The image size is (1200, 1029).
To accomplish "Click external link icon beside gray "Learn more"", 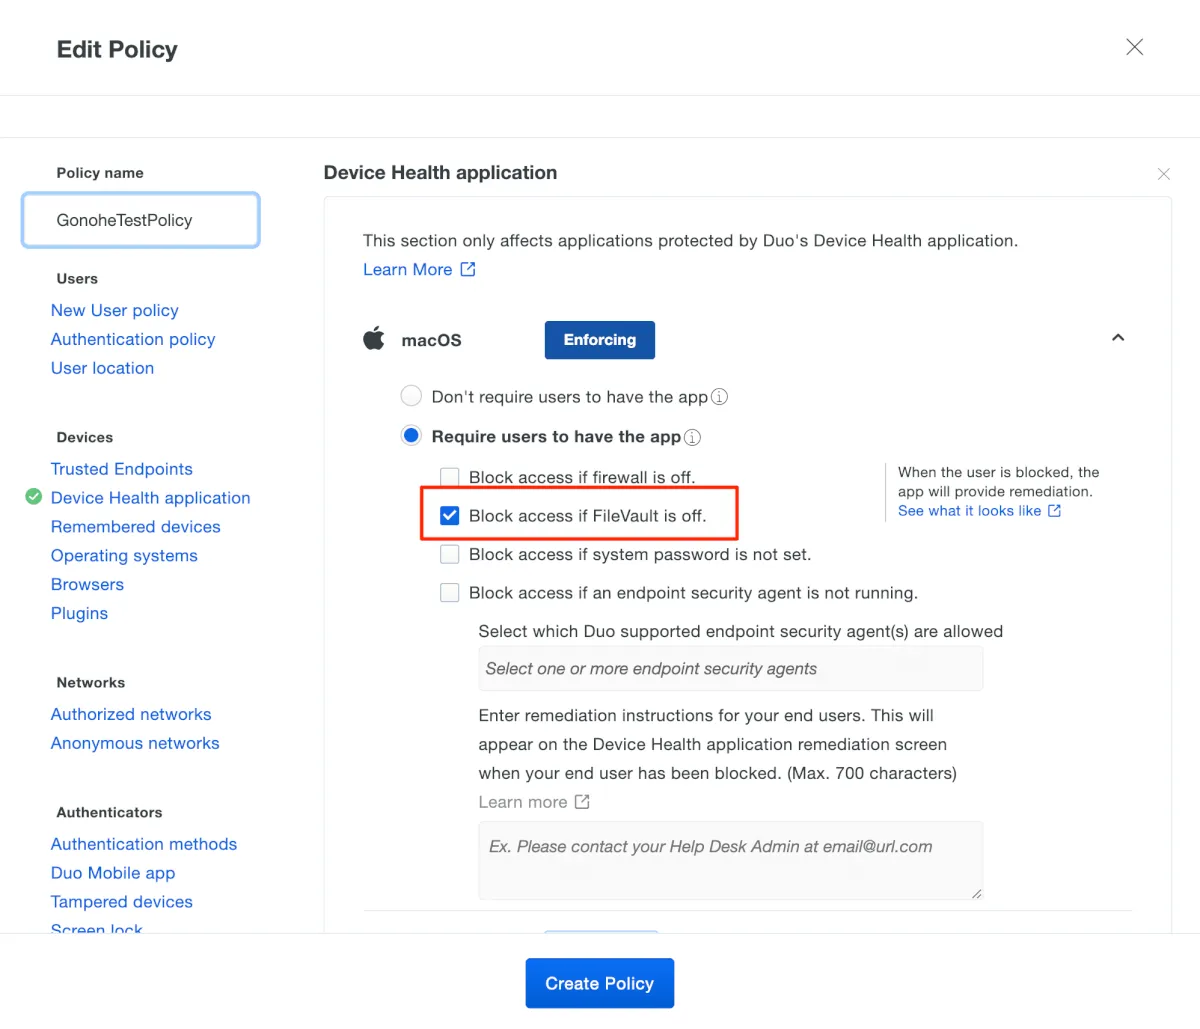I will (x=582, y=802).
